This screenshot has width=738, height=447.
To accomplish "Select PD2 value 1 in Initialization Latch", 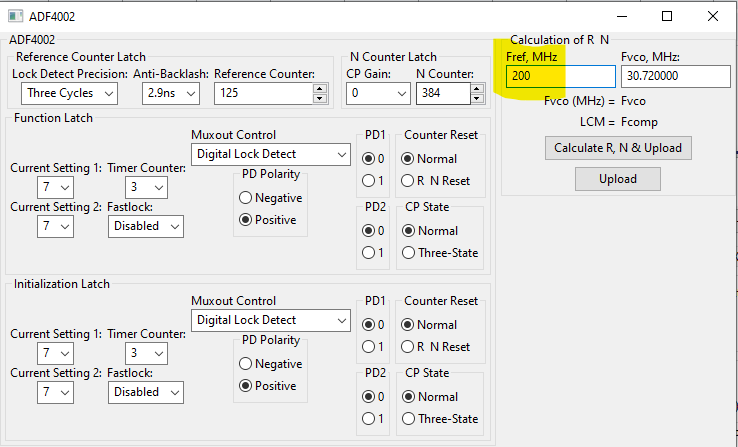I will pos(373,419).
